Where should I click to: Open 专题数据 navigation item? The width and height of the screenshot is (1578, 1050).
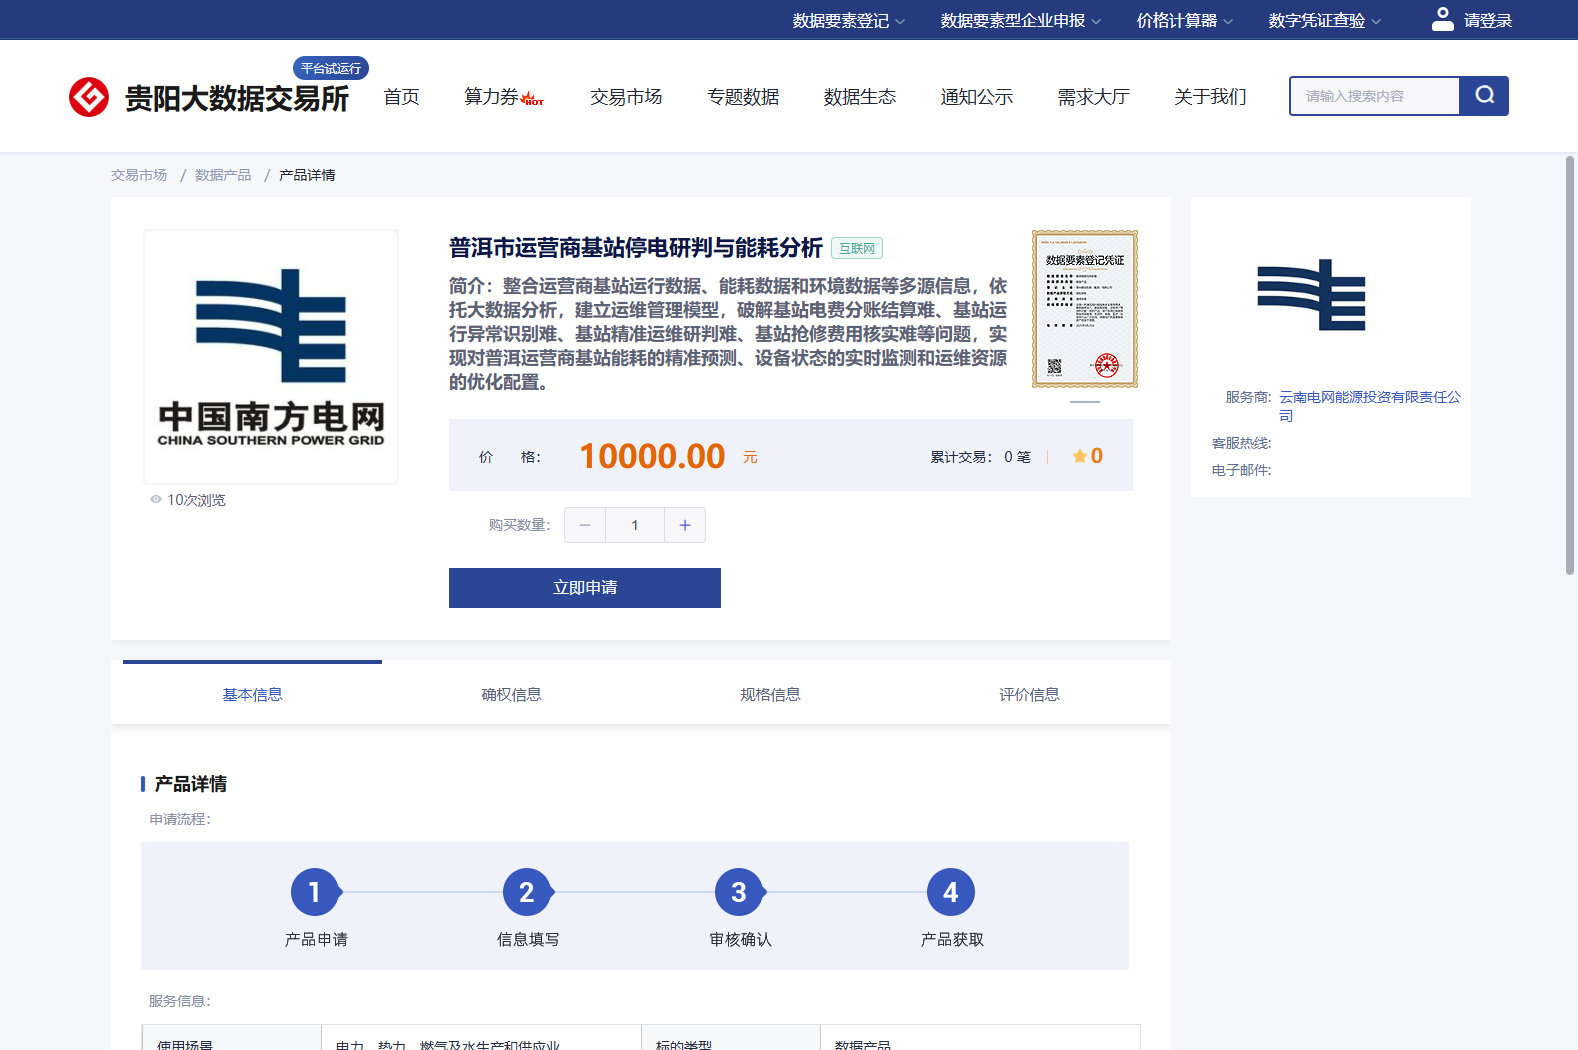click(x=743, y=97)
